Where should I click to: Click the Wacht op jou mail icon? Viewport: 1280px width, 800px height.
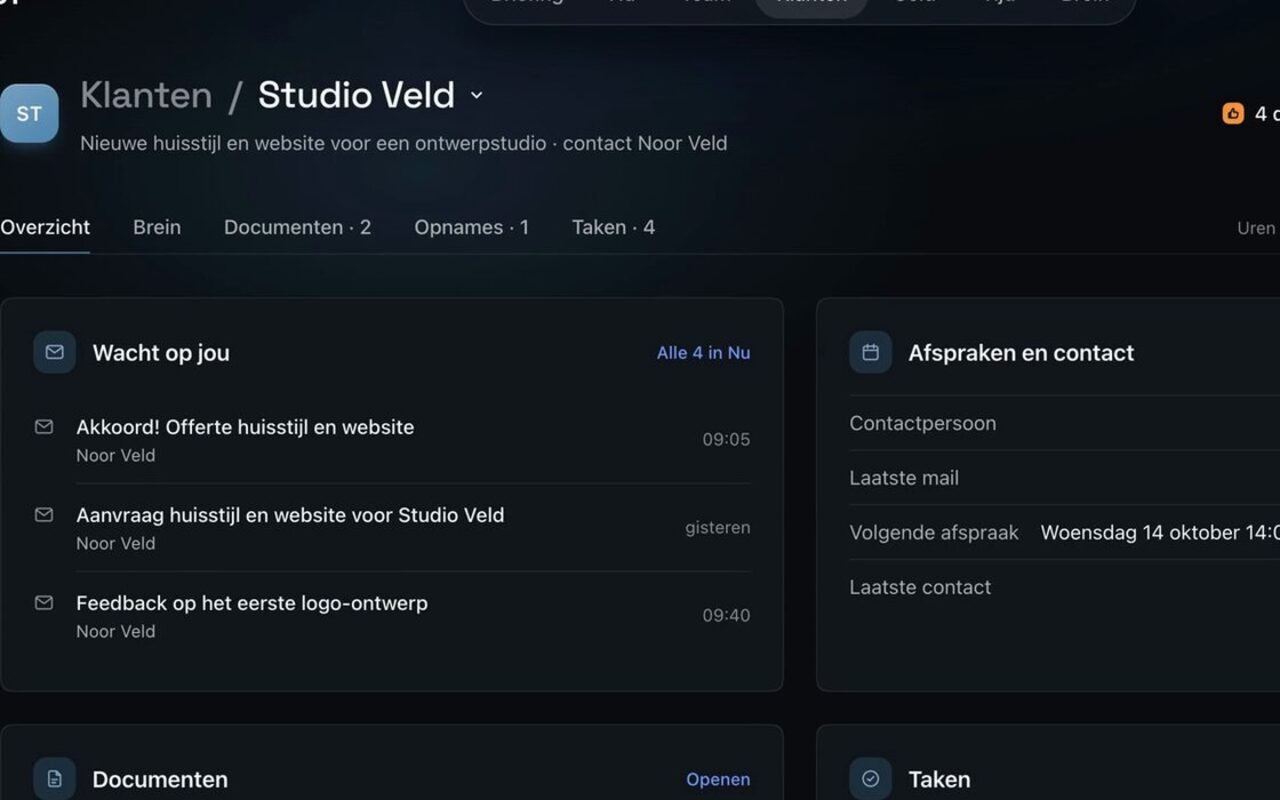pyautogui.click(x=54, y=352)
